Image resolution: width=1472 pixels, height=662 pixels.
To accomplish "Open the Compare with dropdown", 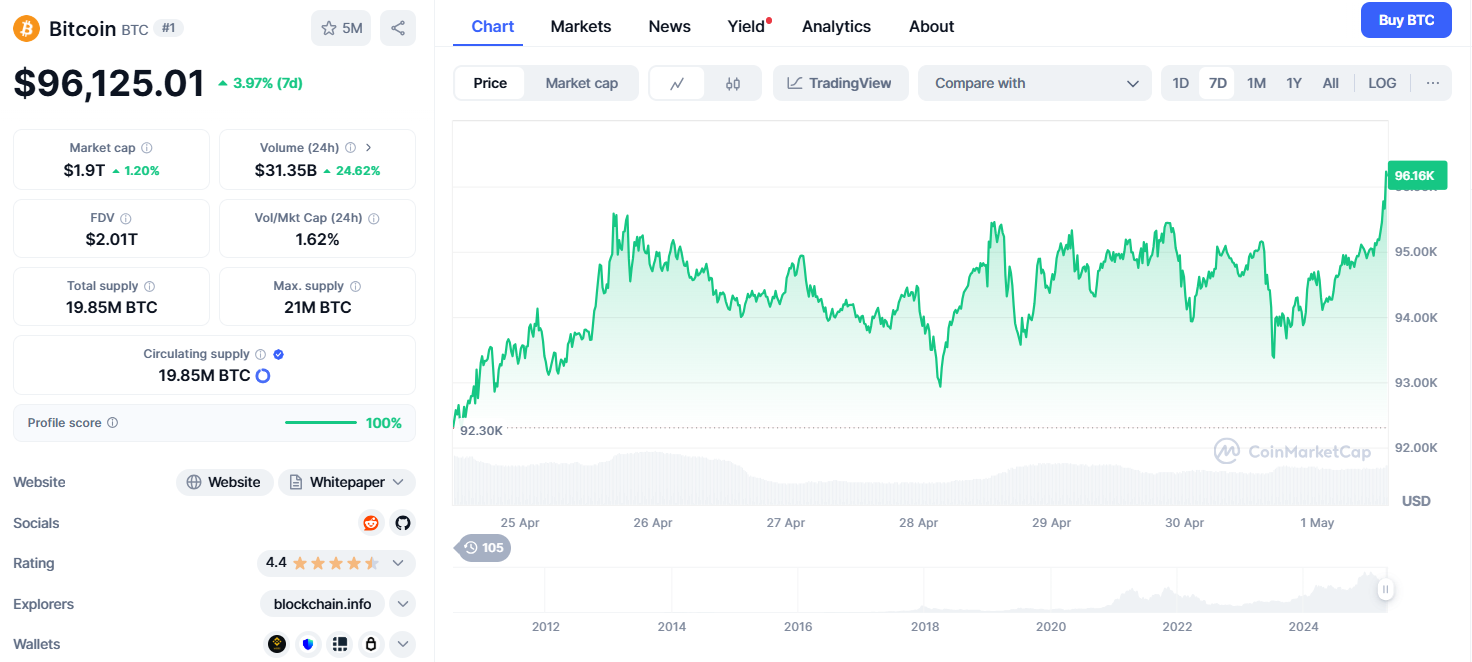I will tap(1033, 83).
